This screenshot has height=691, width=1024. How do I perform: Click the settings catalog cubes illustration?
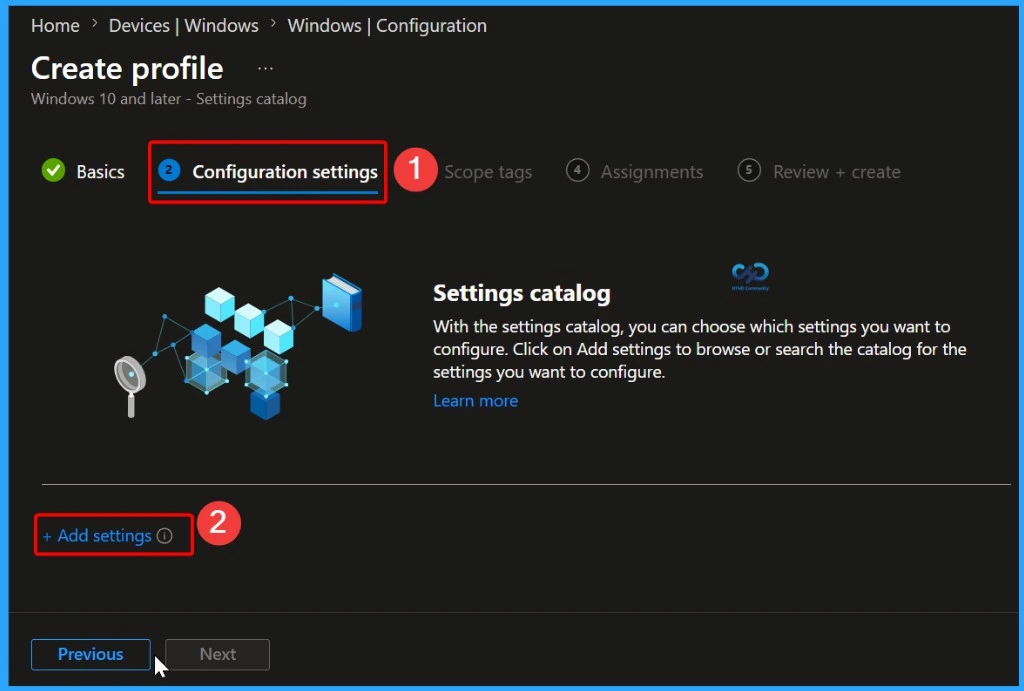239,346
